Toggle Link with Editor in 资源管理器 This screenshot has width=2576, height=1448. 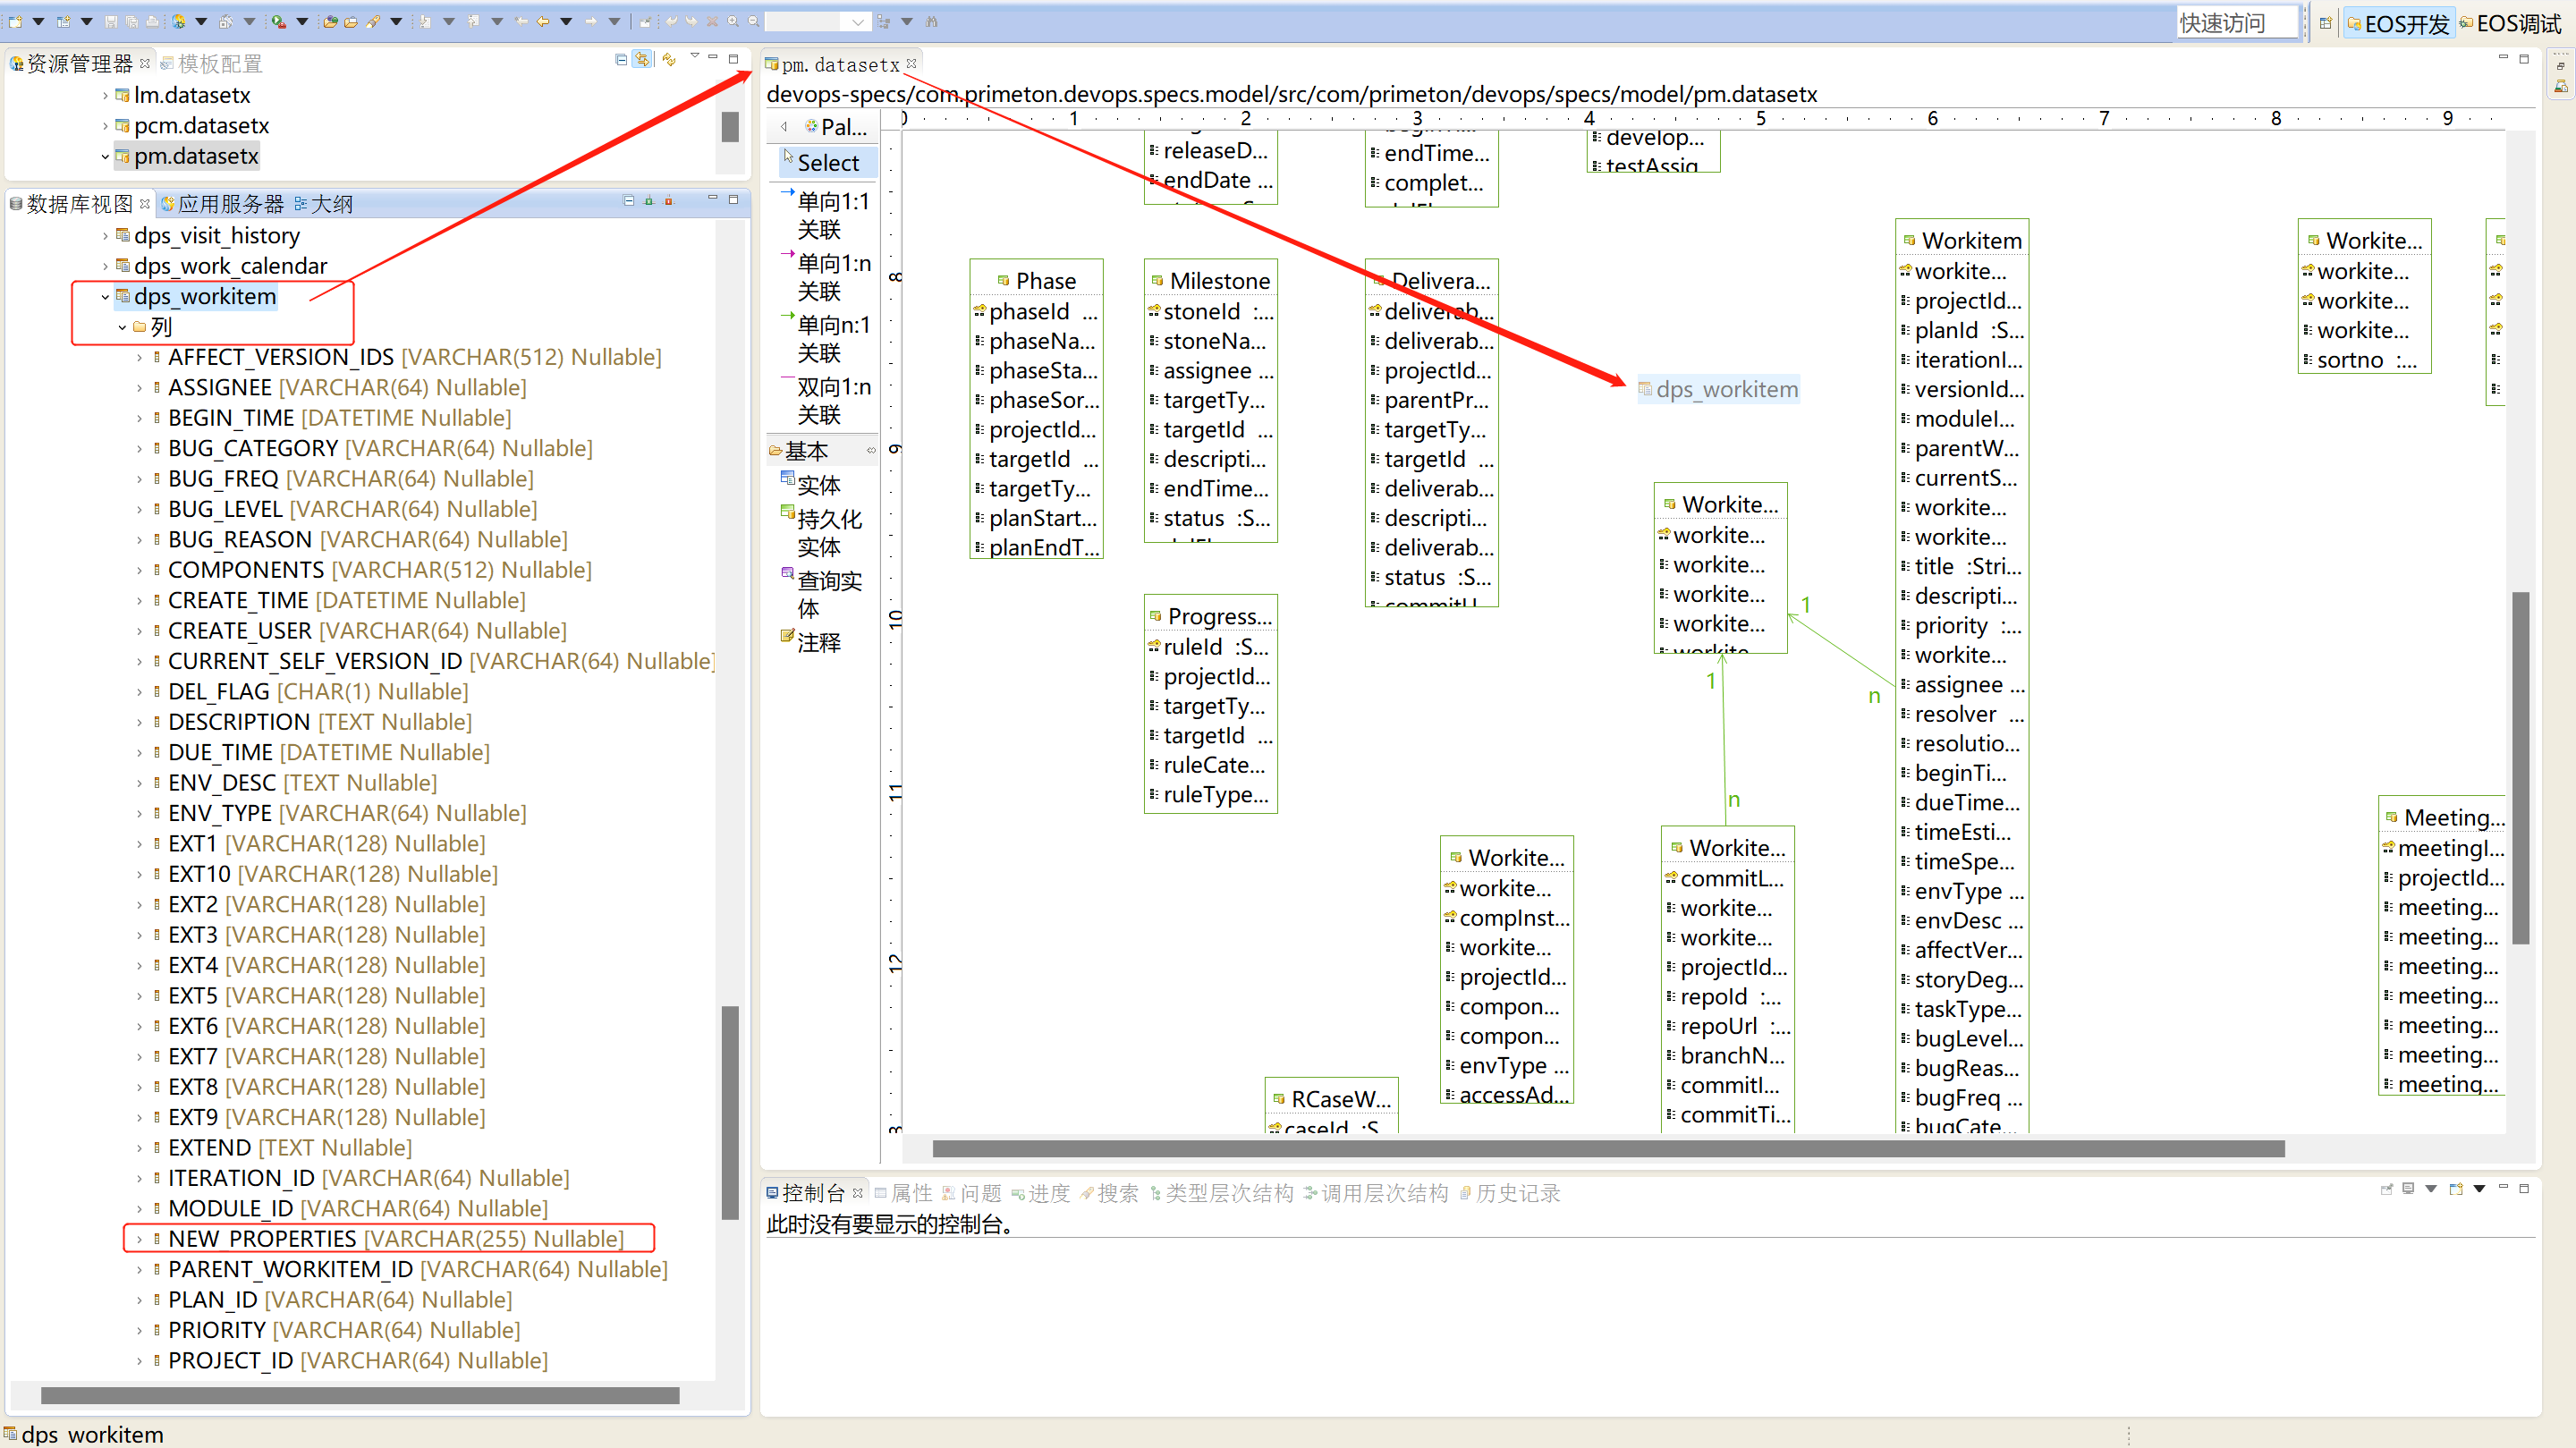642,60
